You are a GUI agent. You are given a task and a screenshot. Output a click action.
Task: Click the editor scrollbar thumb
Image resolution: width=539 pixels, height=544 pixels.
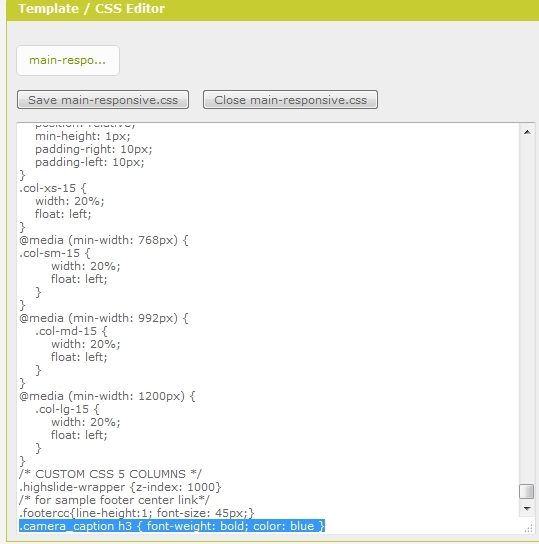tap(527, 491)
